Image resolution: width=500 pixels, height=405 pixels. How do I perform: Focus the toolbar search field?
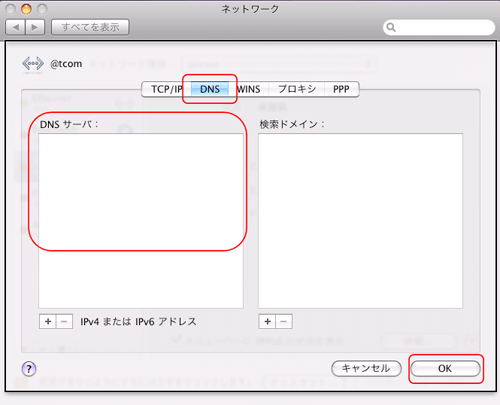pyautogui.click(x=439, y=27)
